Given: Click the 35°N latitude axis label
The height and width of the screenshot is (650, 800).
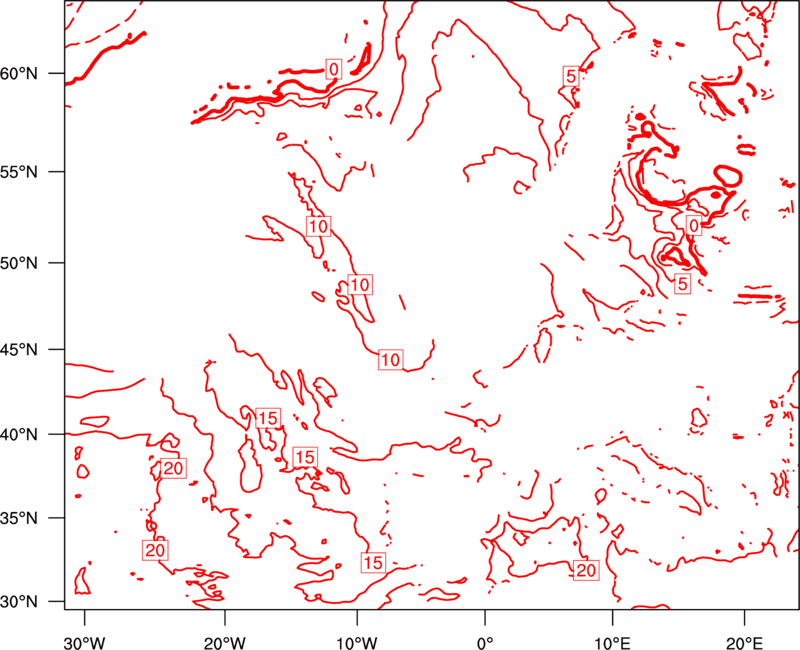Looking at the screenshot, I should pyautogui.click(x=19, y=518).
